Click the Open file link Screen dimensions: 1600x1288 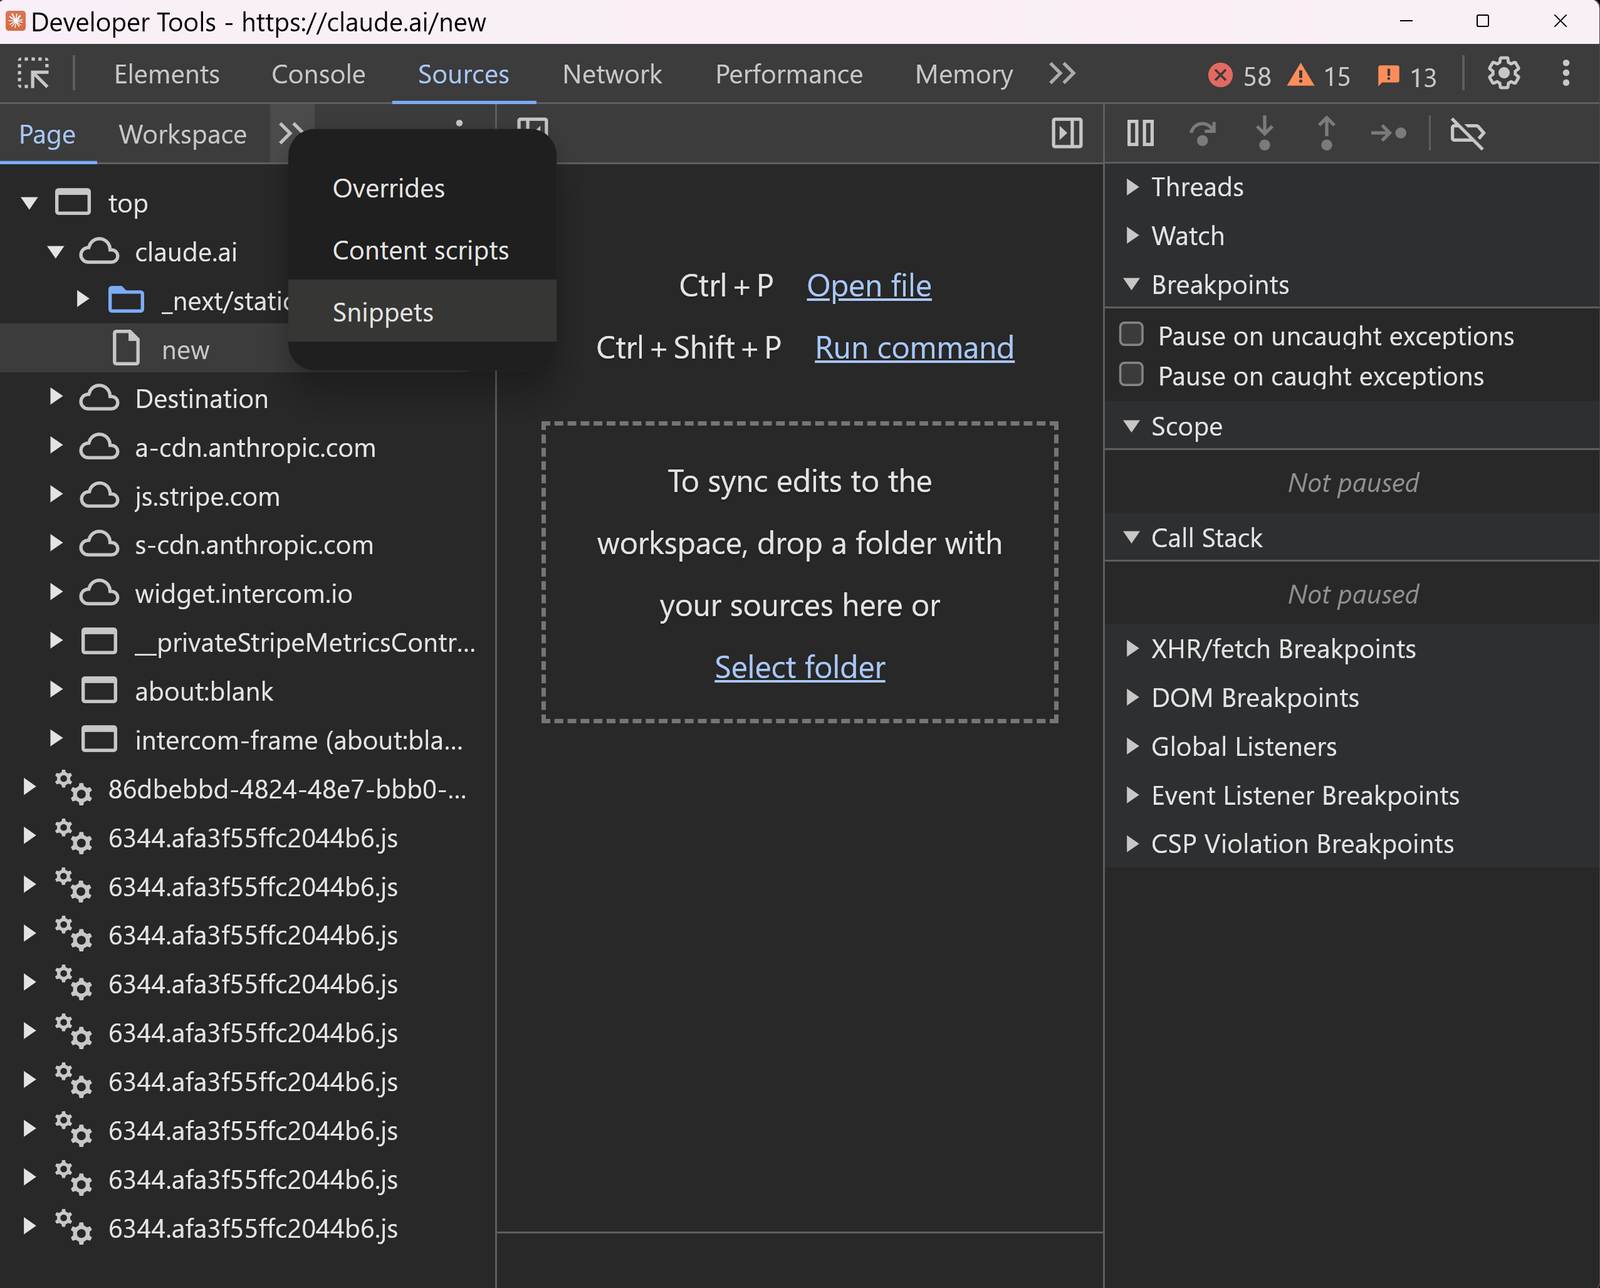coord(869,286)
